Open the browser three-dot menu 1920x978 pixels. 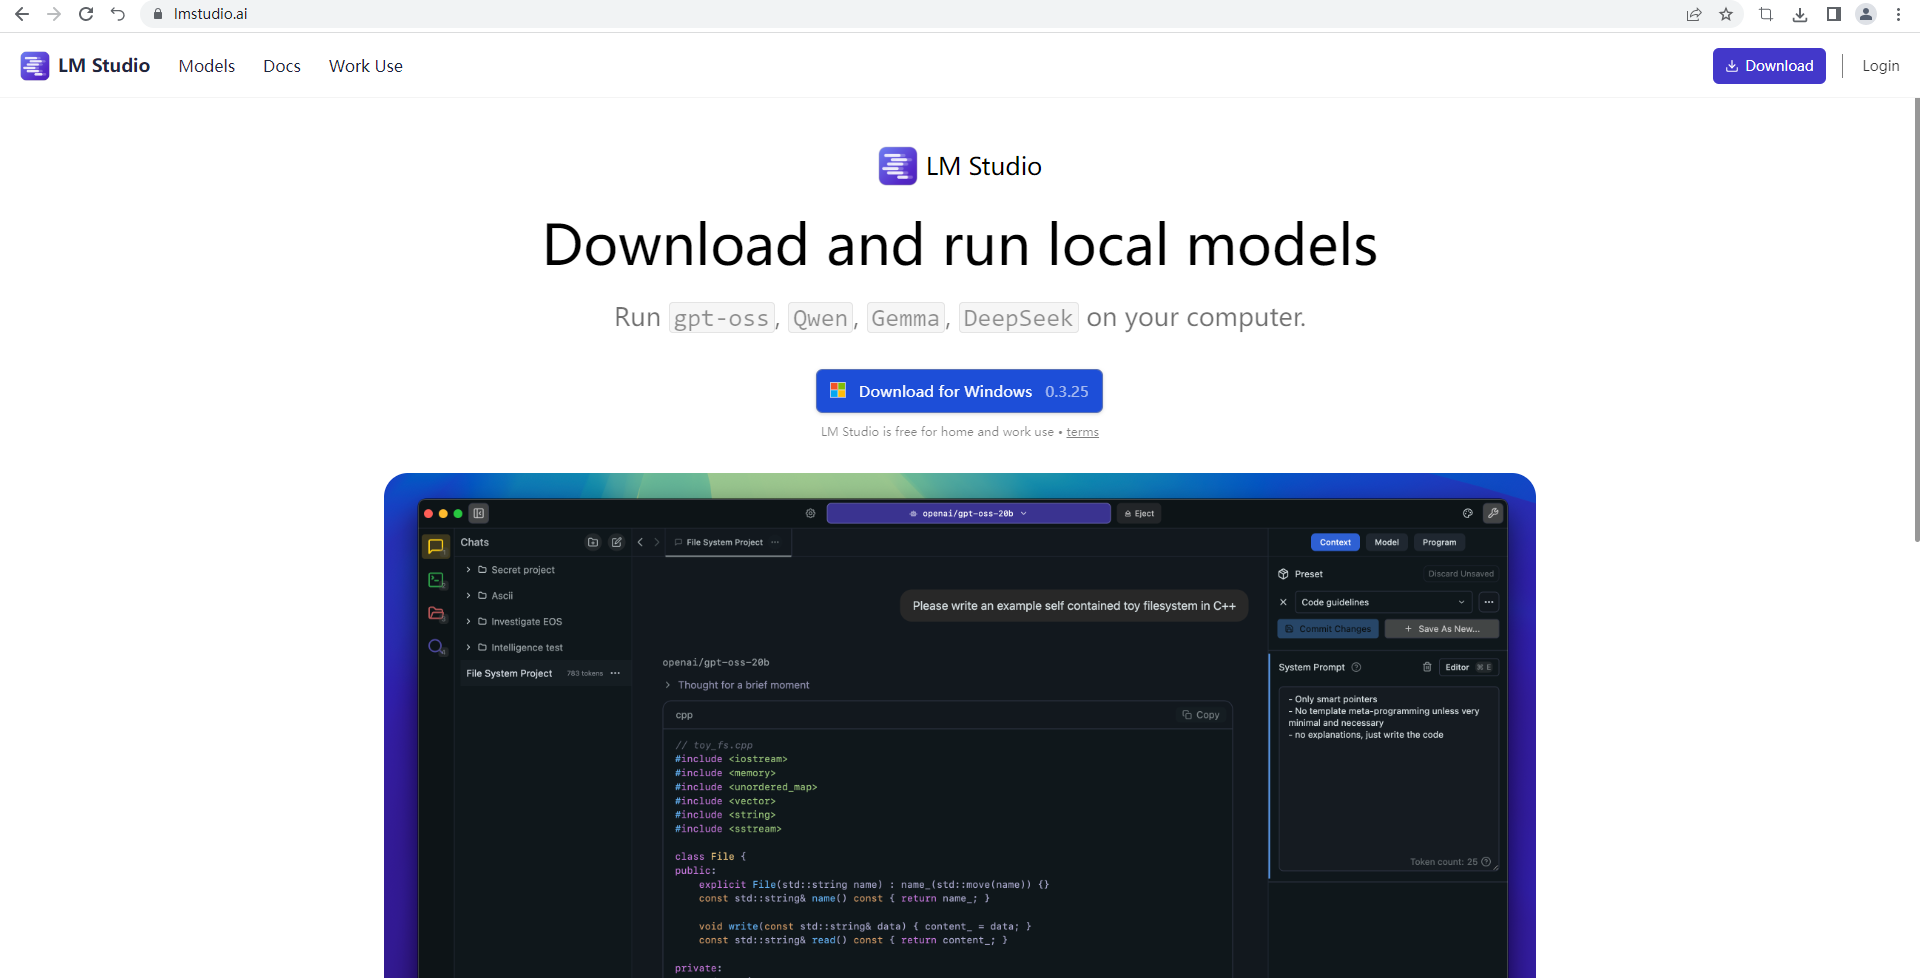click(1898, 14)
